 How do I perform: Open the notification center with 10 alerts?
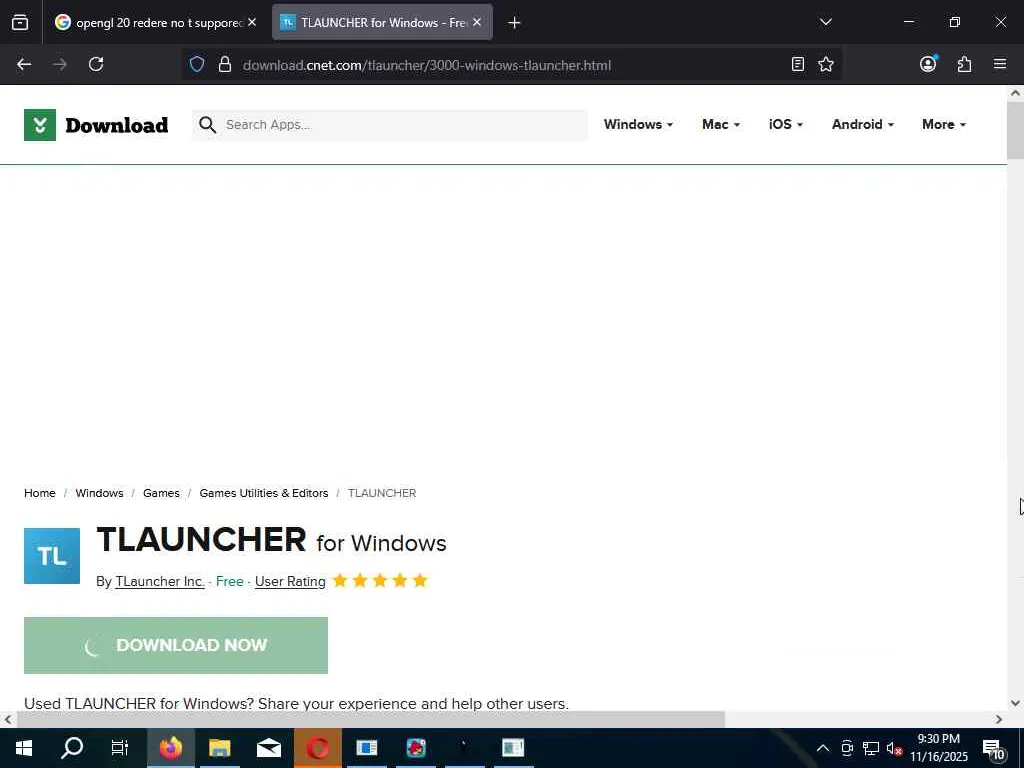click(995, 748)
